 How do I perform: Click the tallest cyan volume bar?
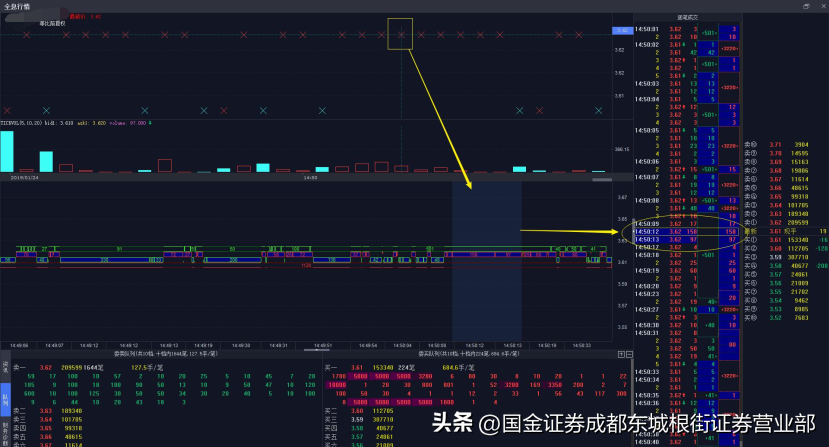click(7, 151)
